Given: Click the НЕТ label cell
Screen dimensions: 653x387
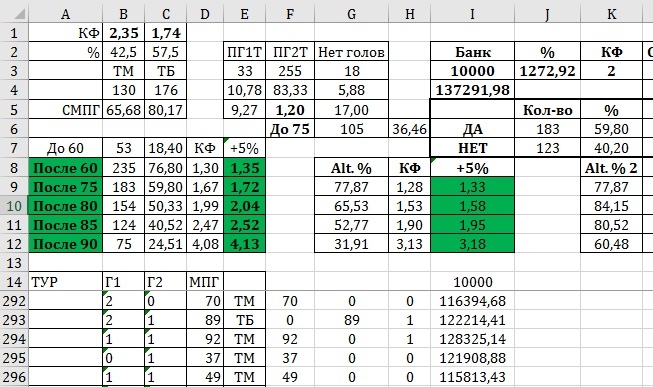Looking at the screenshot, I should [x=472, y=148].
